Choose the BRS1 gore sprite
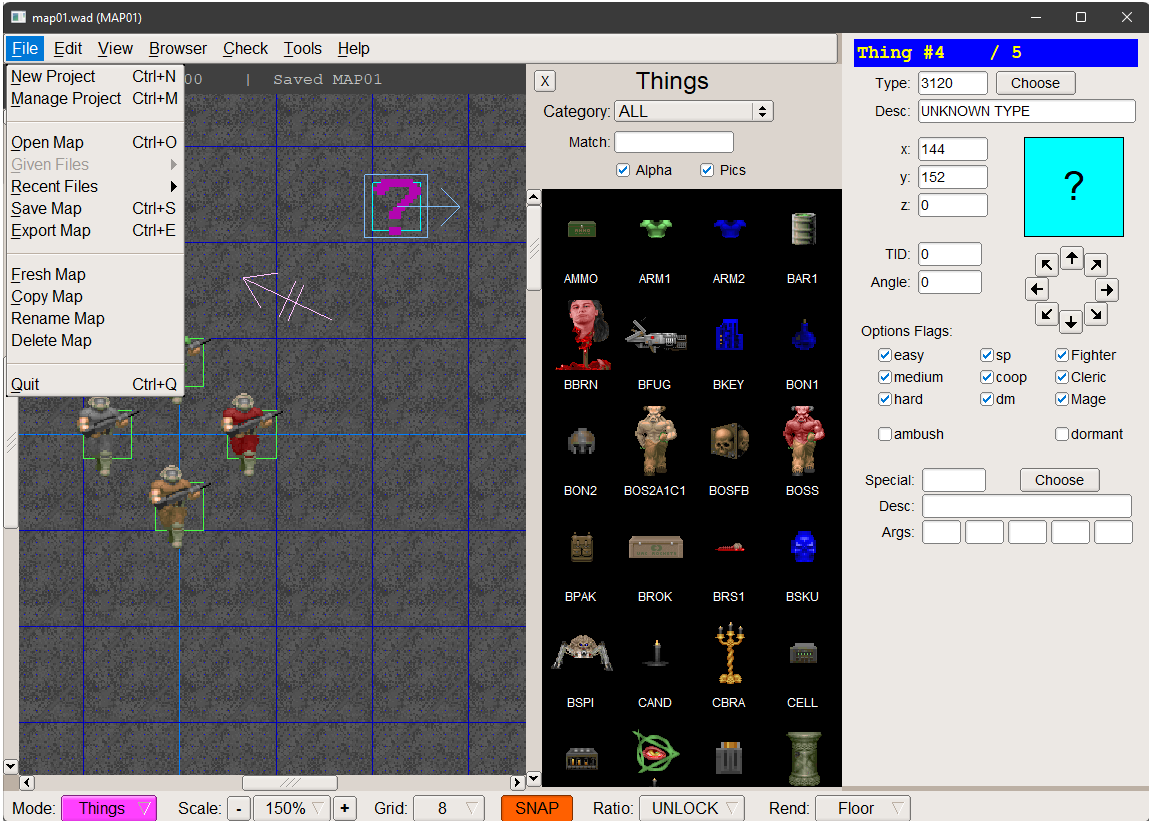The height and width of the screenshot is (822, 1150). (730, 547)
